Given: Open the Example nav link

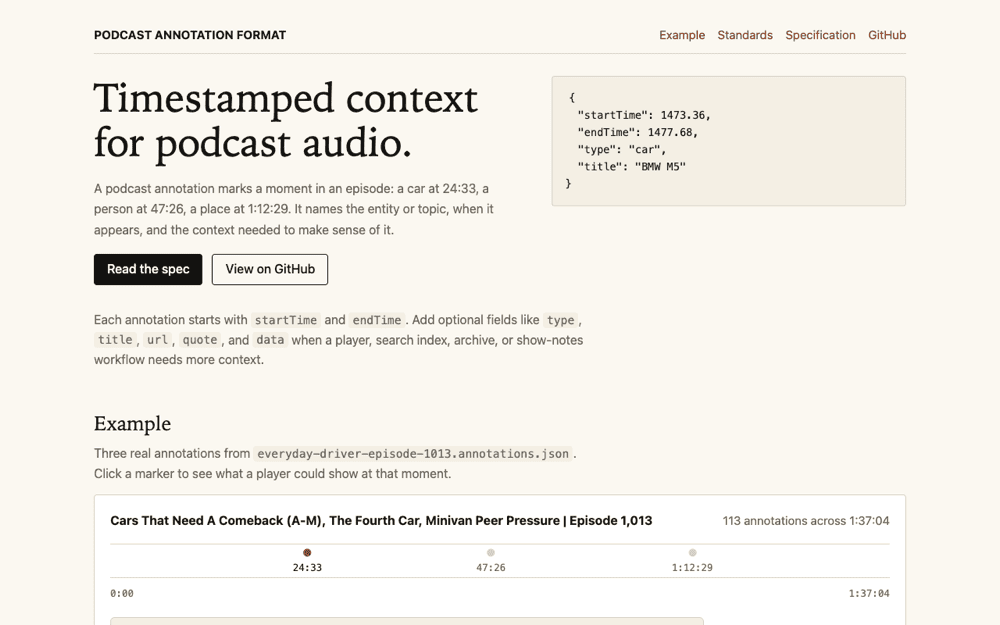Looking at the screenshot, I should 682,35.
